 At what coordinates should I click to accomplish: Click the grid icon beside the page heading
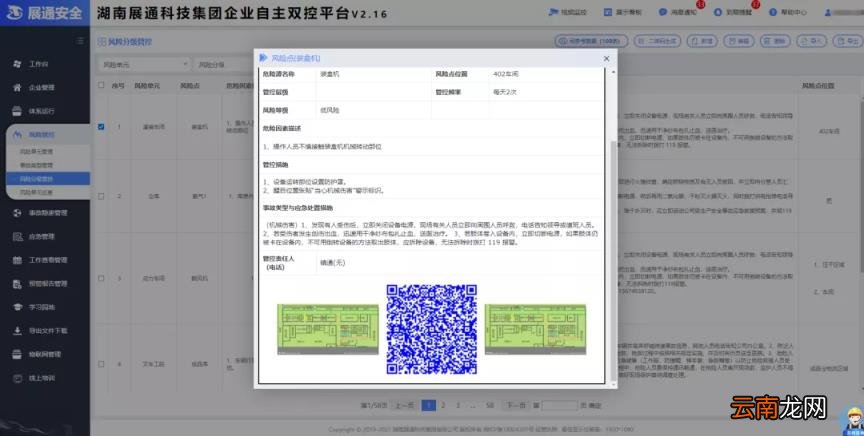[x=102, y=41]
